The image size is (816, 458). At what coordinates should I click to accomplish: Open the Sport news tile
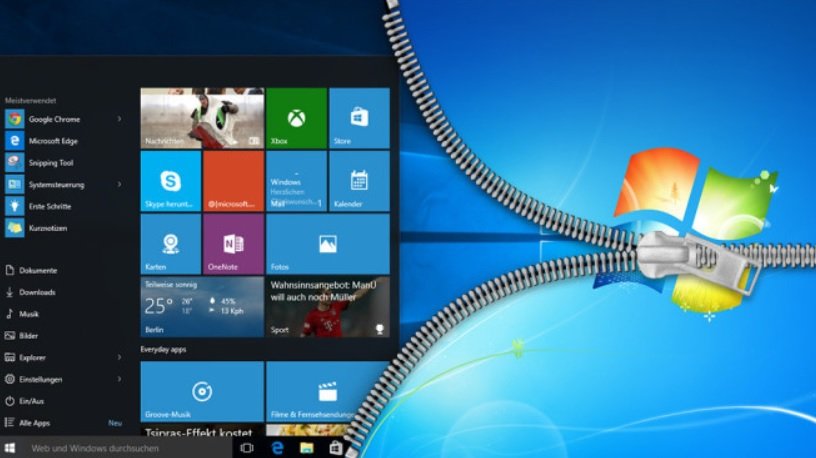[328, 307]
